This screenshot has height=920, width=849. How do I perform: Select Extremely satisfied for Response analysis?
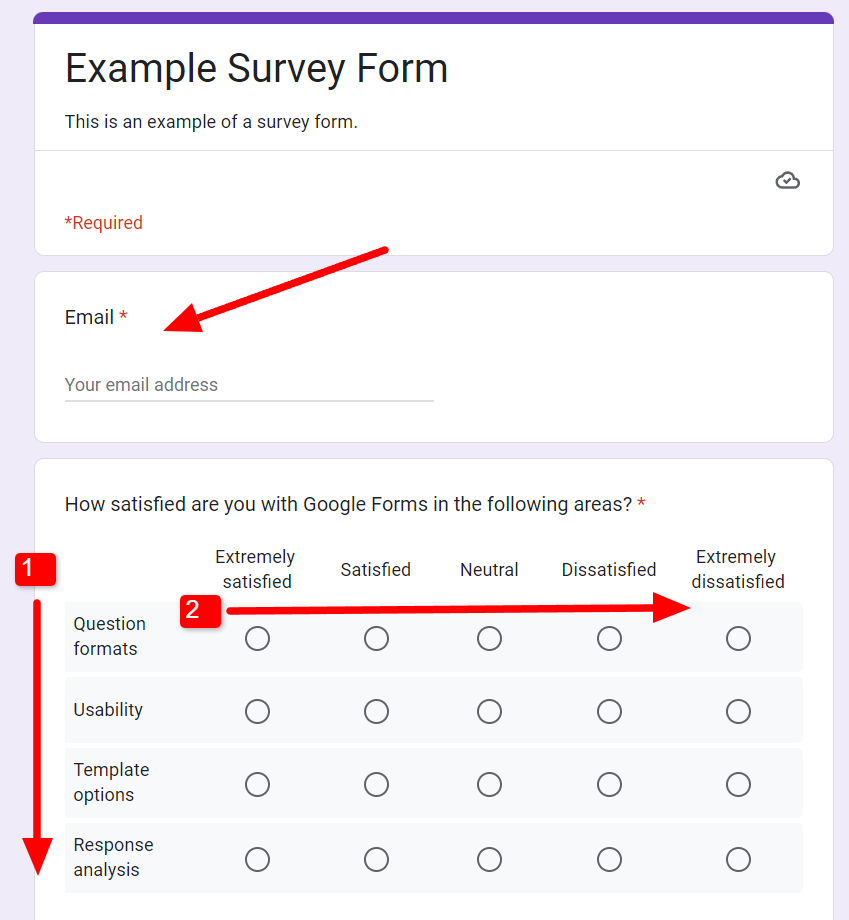pyautogui.click(x=257, y=859)
